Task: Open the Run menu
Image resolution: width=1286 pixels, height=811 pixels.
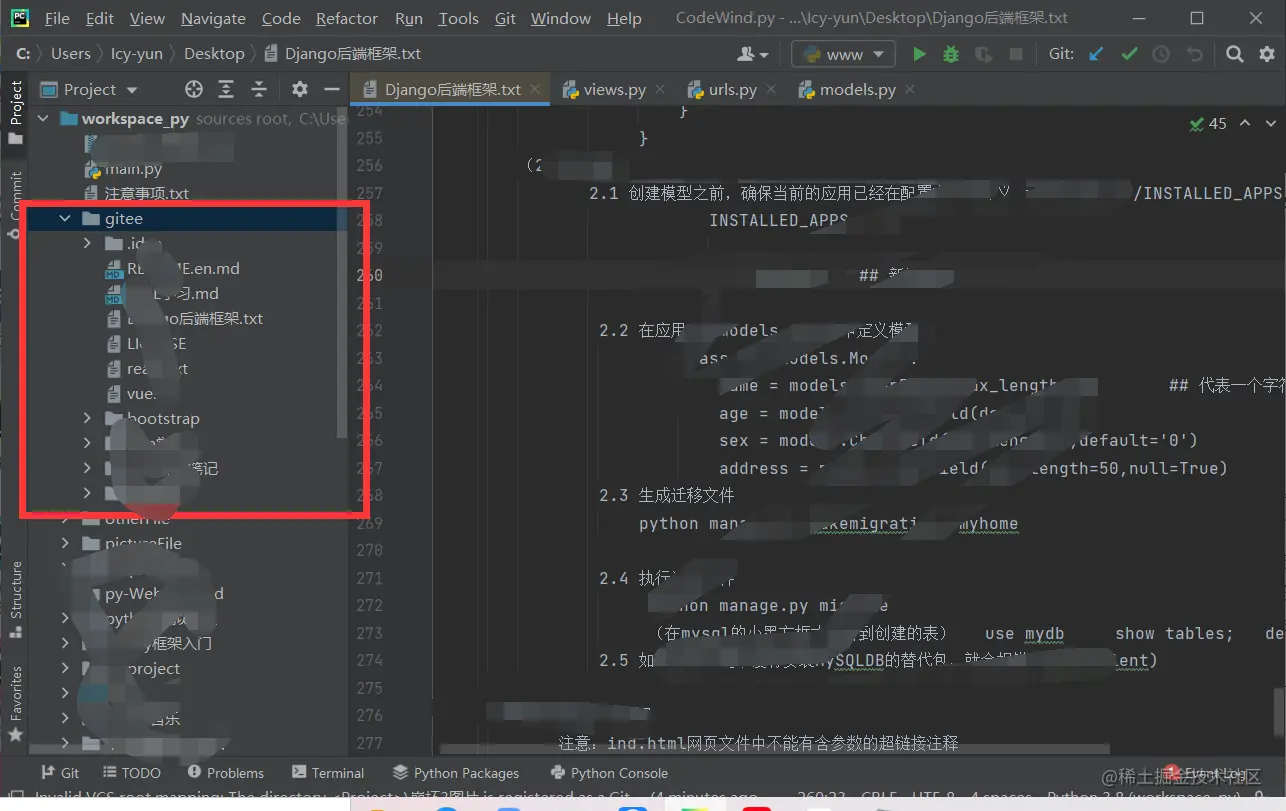Action: [409, 18]
